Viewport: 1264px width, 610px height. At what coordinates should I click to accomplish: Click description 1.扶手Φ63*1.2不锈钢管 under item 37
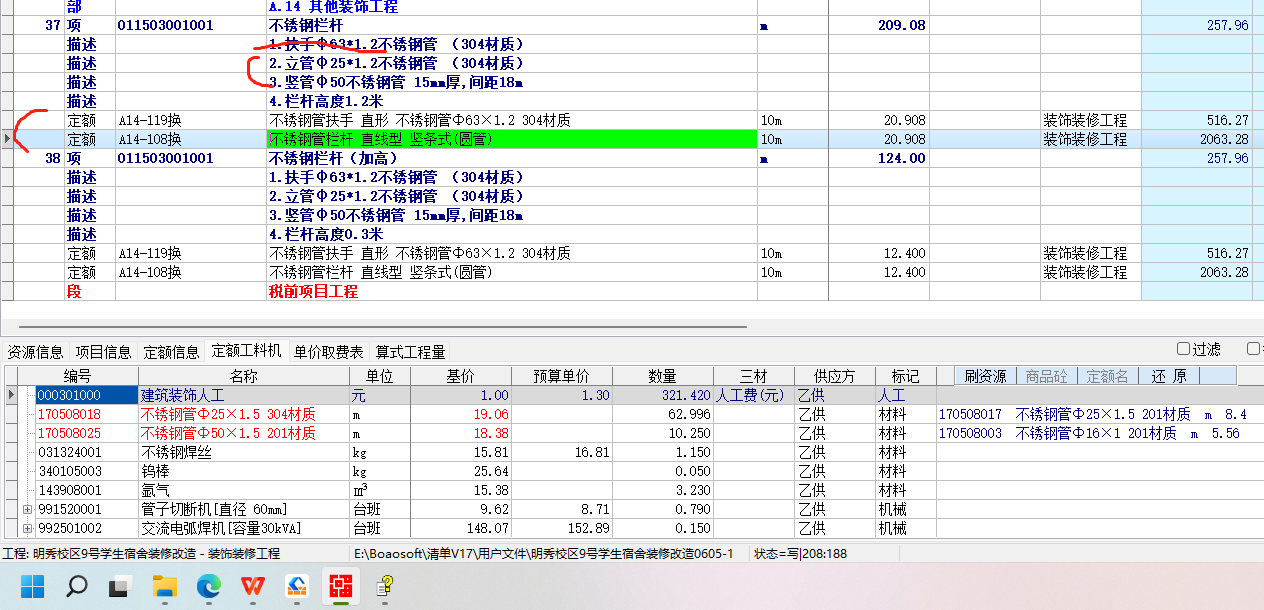396,44
